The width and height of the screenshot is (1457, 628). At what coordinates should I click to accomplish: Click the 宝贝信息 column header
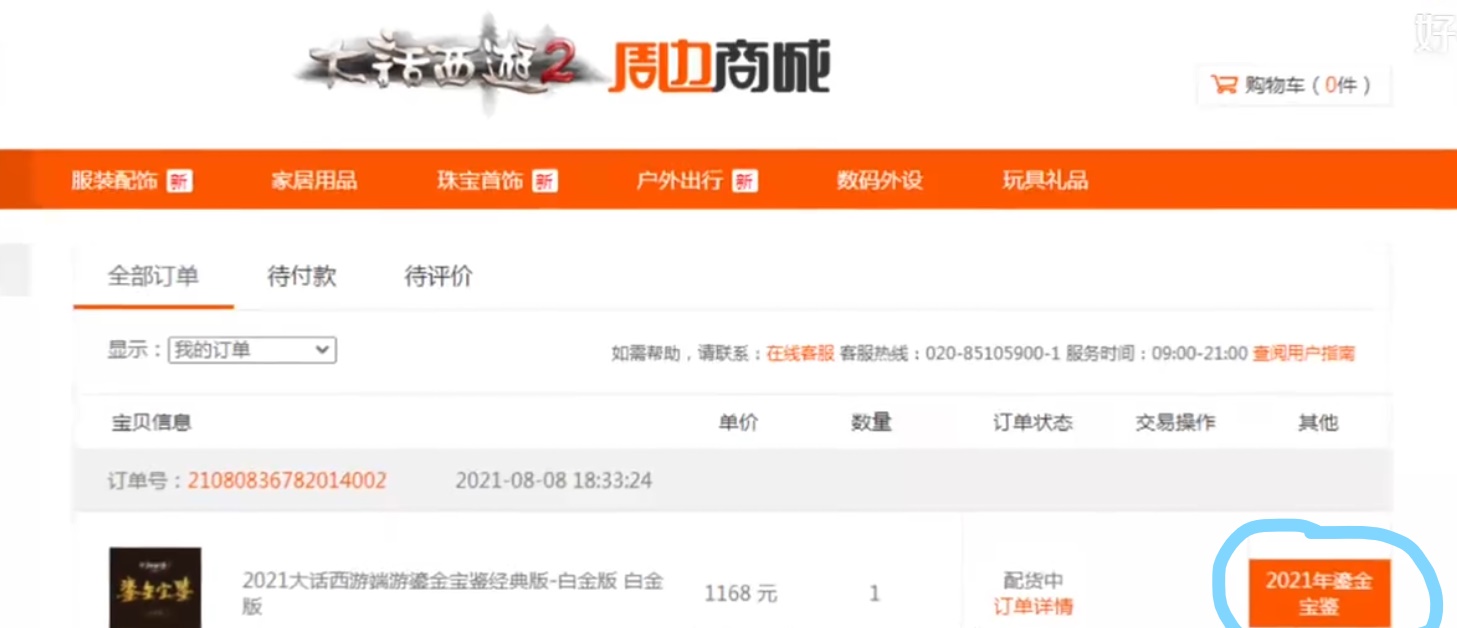pyautogui.click(x=151, y=422)
